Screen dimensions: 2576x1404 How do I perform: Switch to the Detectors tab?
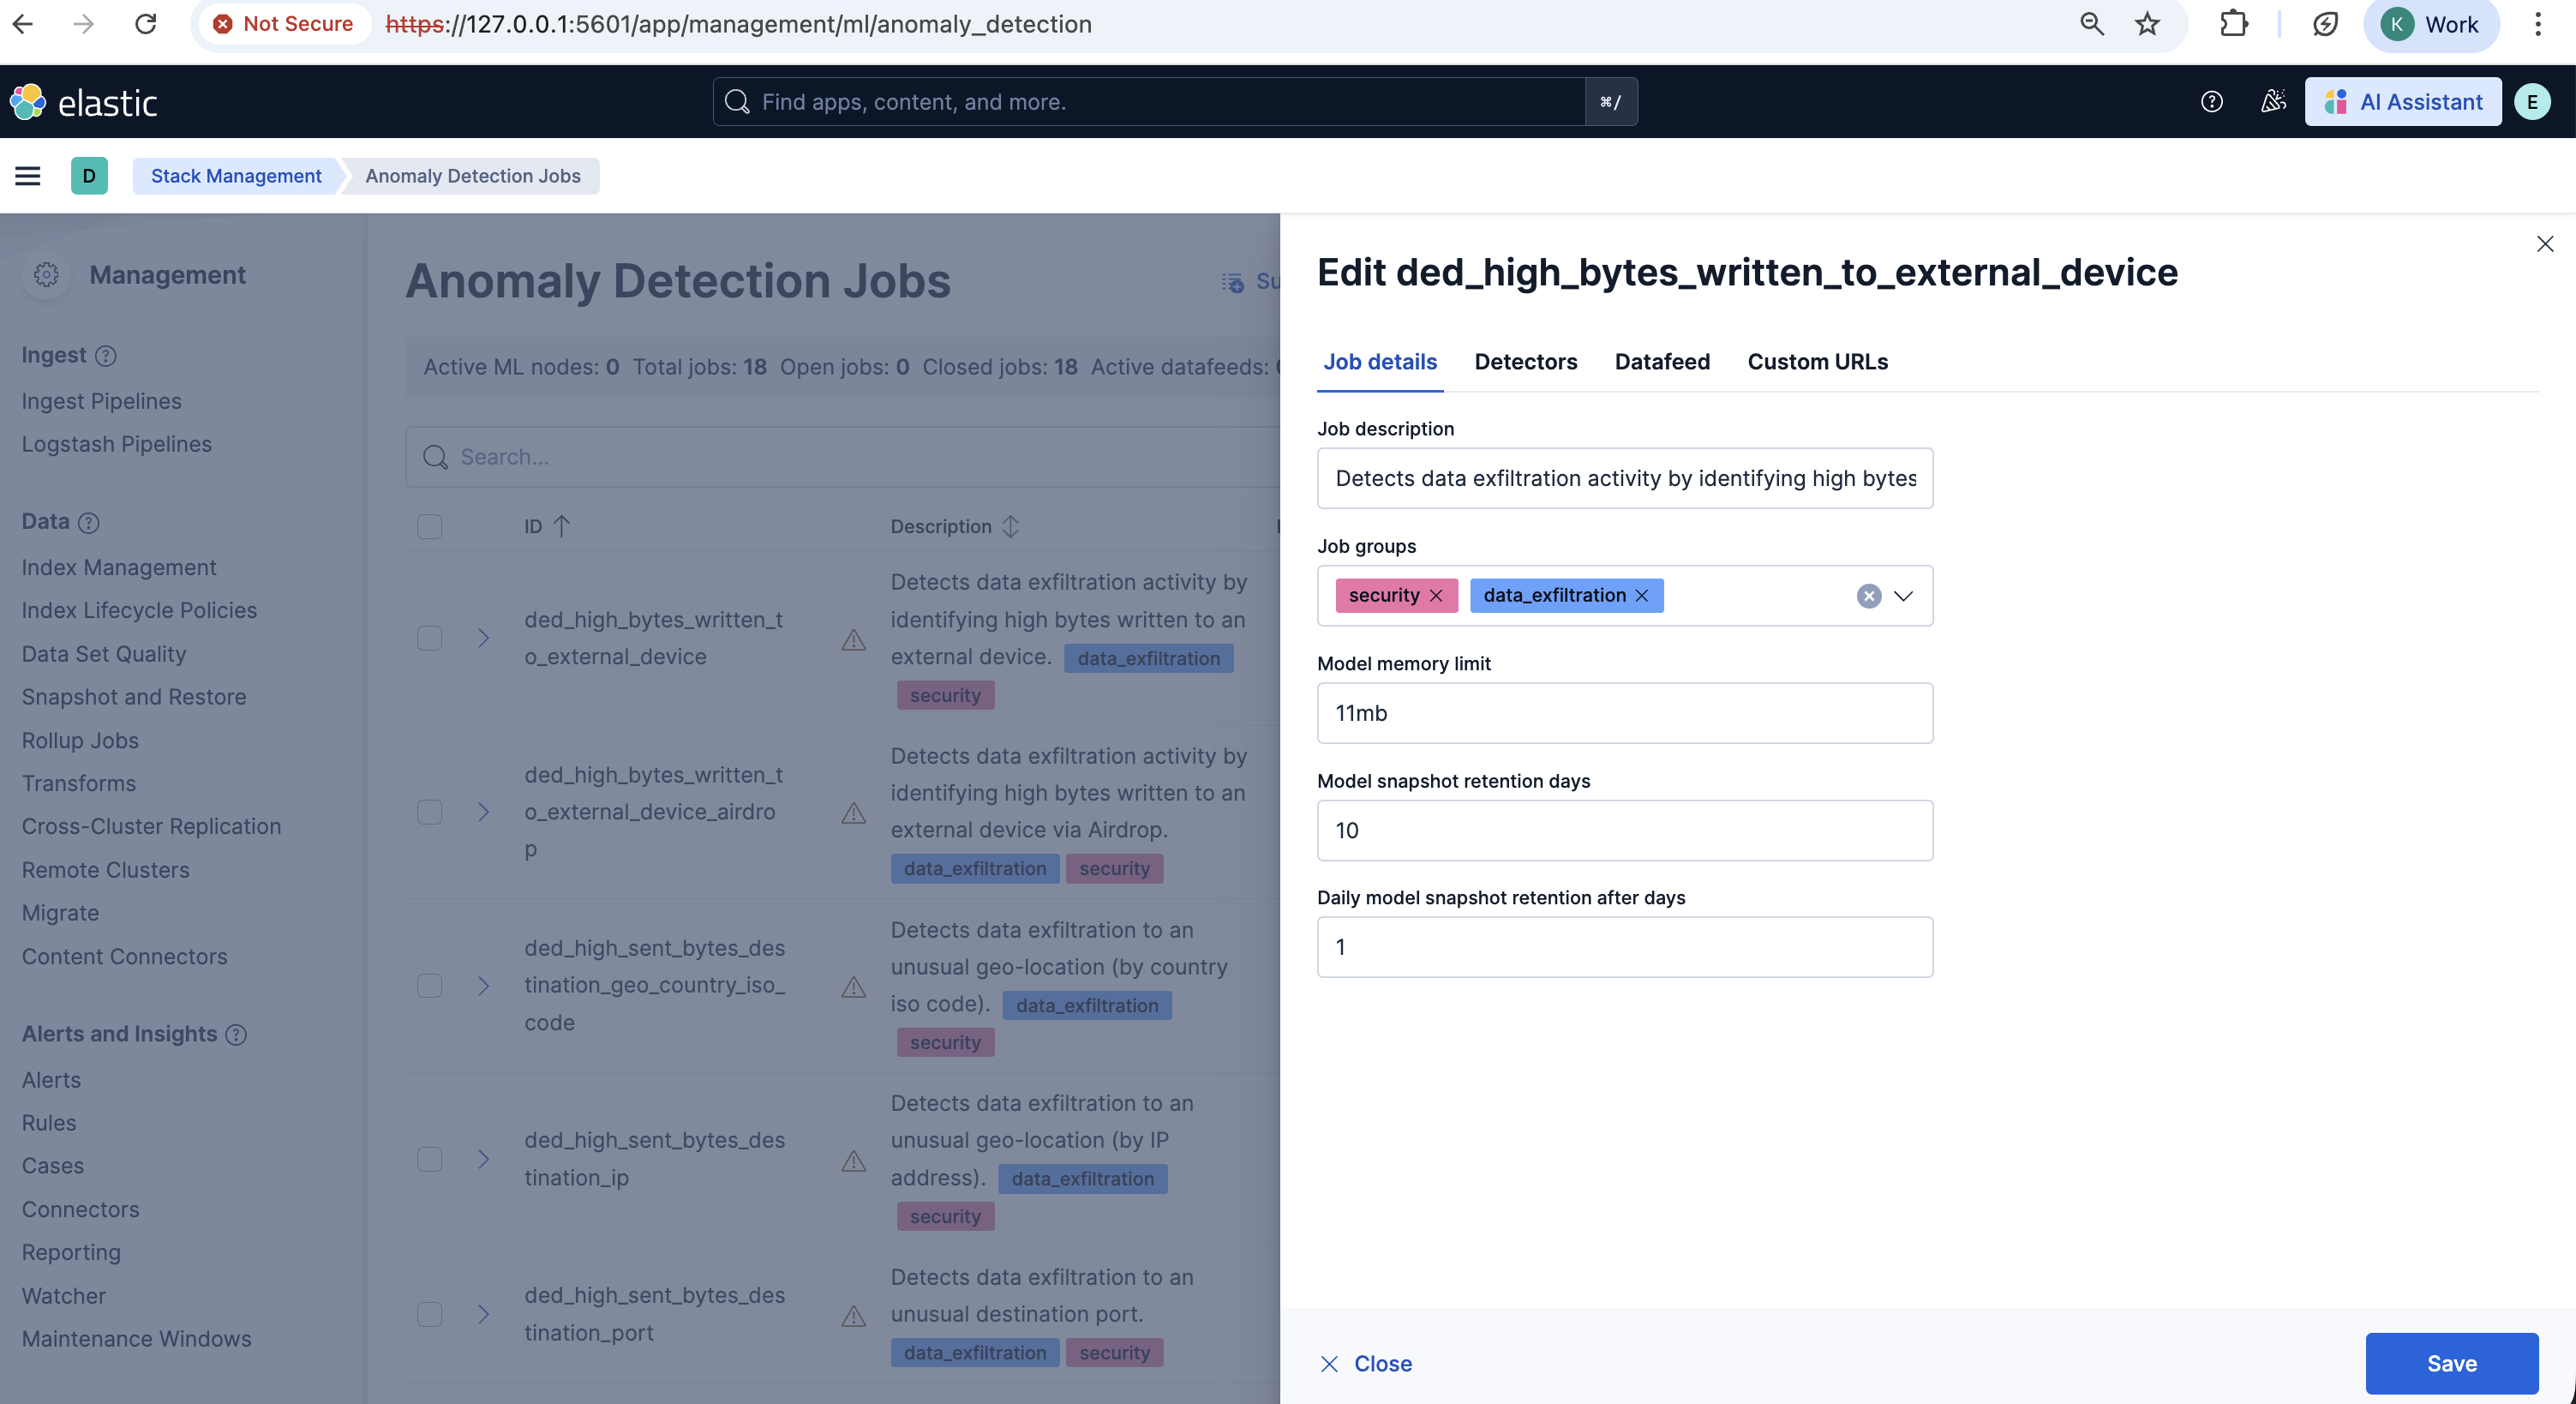point(1526,361)
